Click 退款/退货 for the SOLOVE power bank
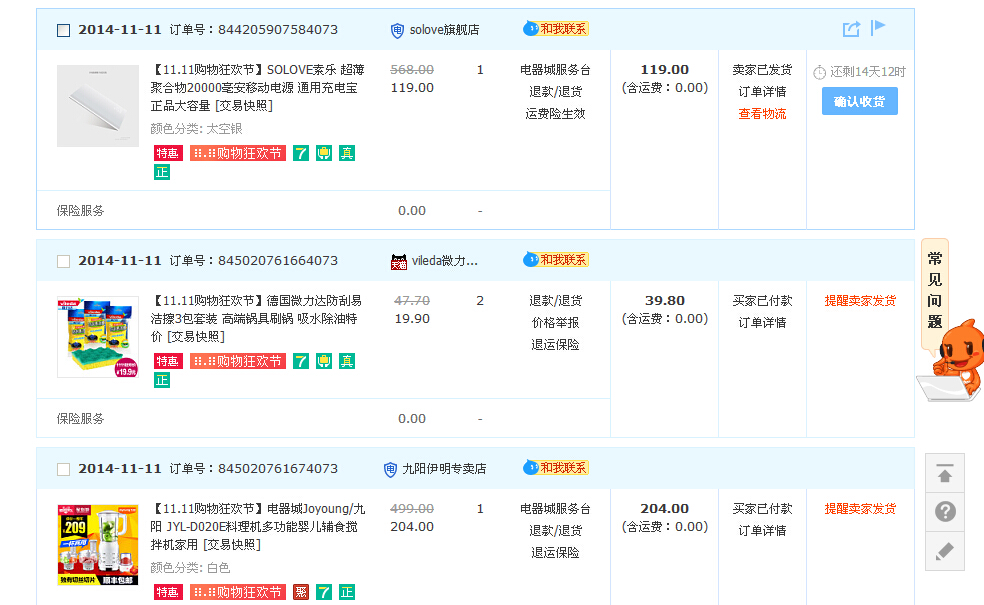This screenshot has width=984, height=605. pos(555,92)
